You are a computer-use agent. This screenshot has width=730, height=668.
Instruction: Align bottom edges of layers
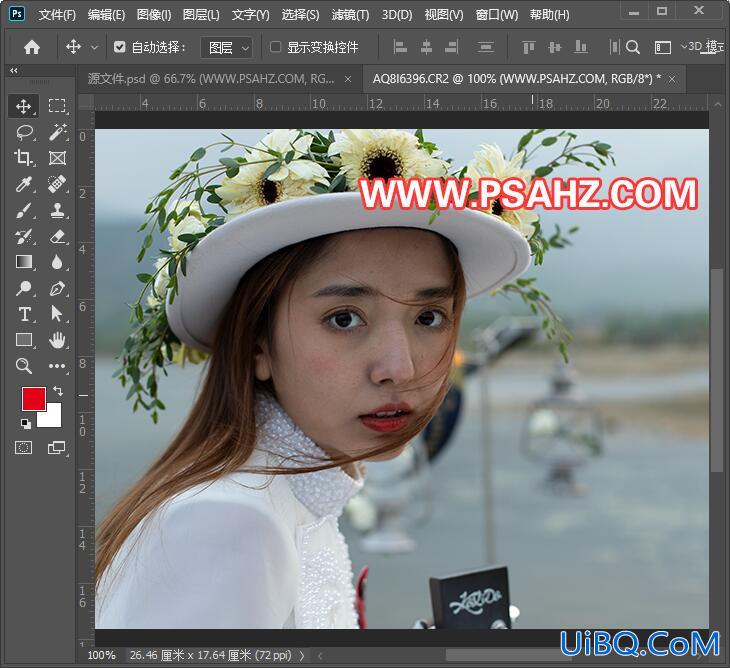pyautogui.click(x=581, y=47)
